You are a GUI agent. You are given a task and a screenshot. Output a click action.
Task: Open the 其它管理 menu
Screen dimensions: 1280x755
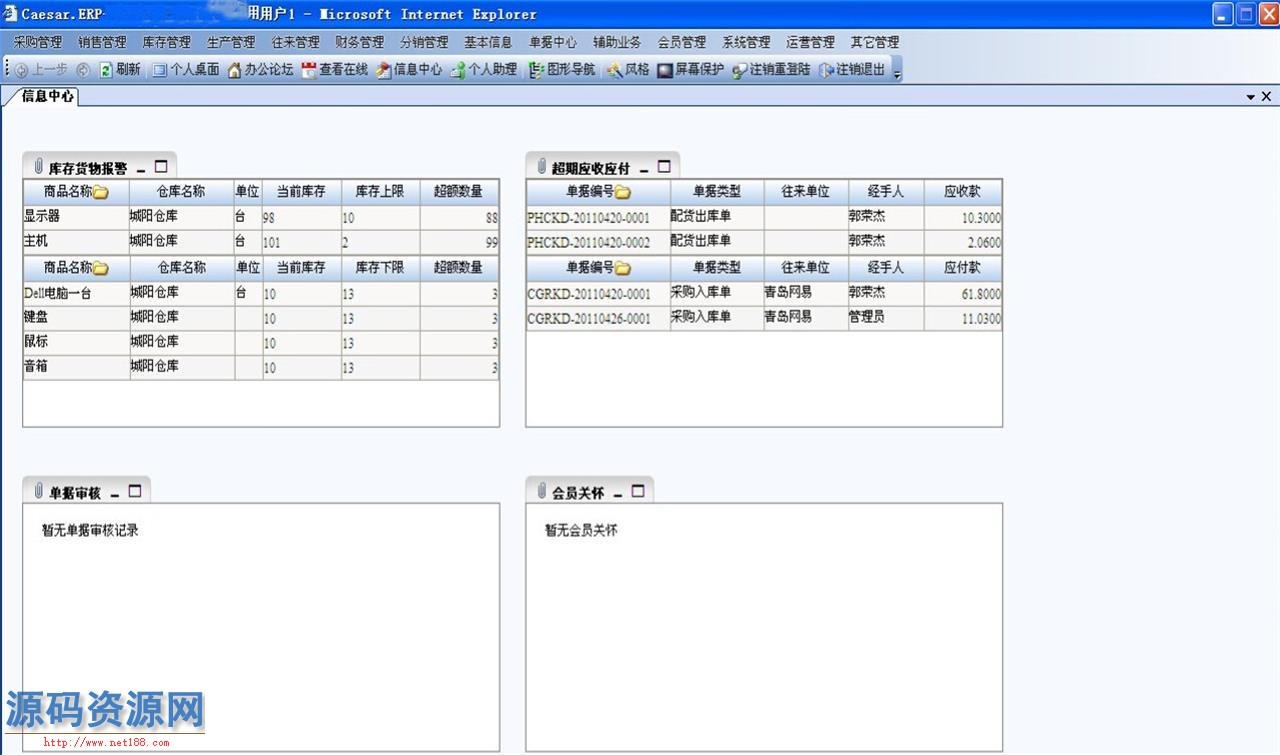pos(875,42)
